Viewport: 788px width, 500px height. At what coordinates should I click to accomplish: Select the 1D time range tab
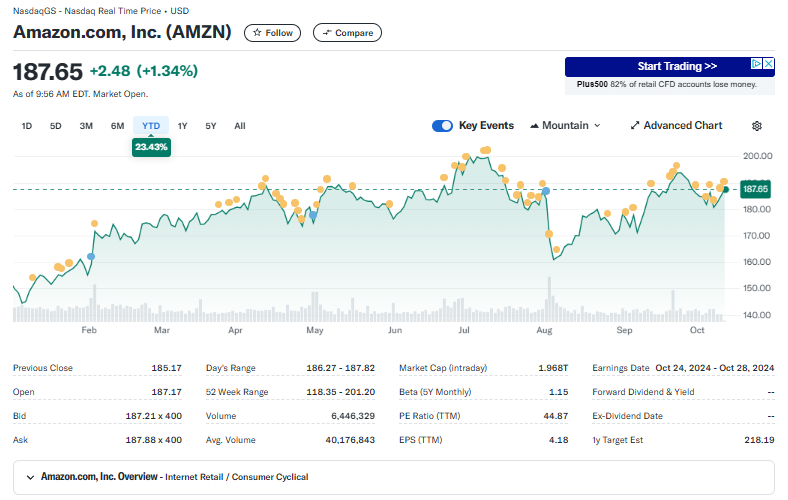pyautogui.click(x=27, y=126)
